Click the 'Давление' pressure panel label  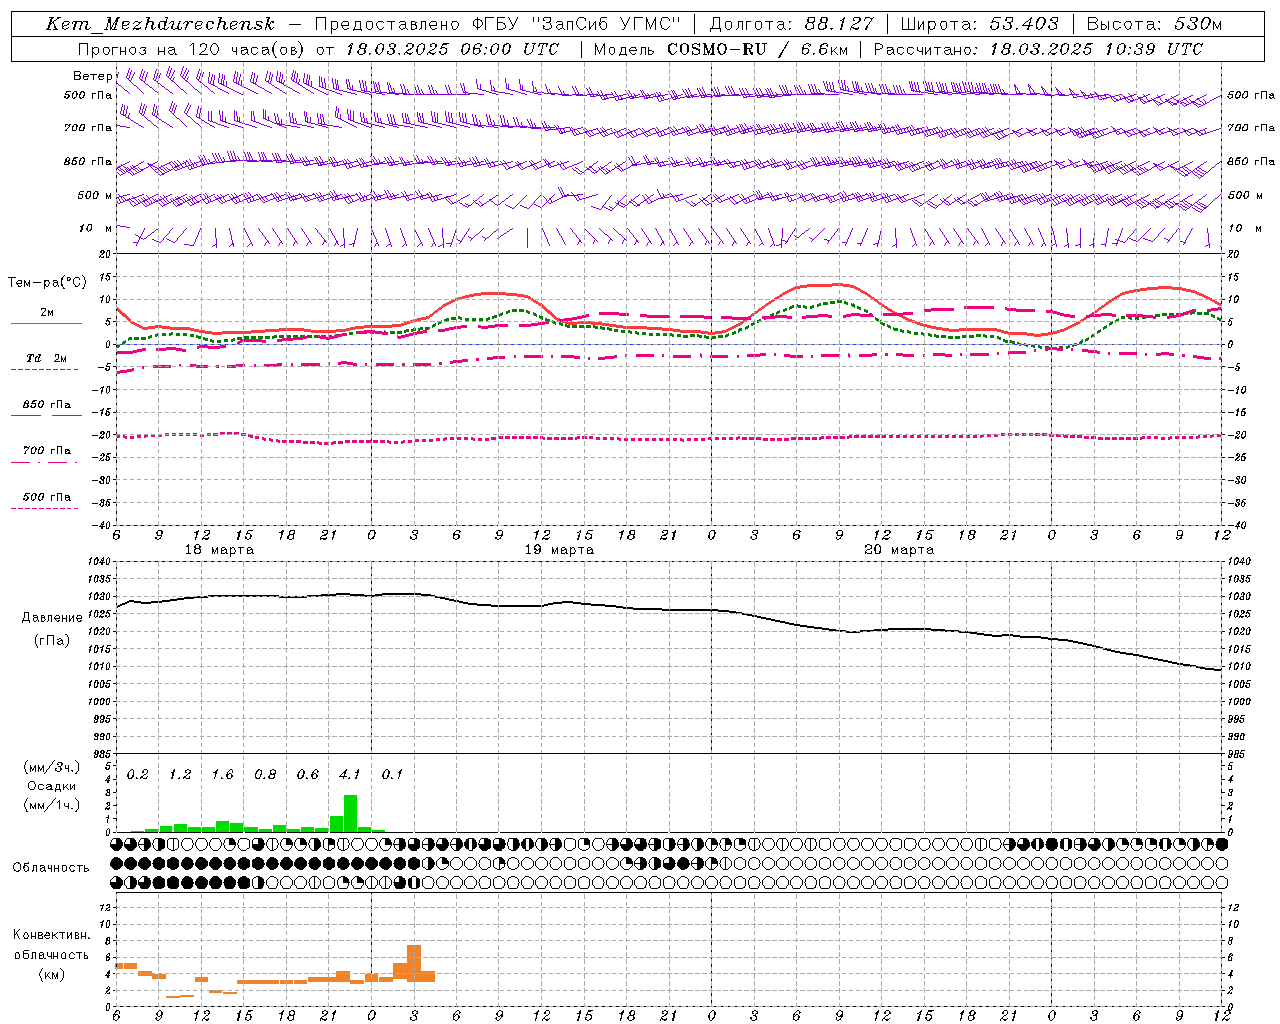point(52,618)
